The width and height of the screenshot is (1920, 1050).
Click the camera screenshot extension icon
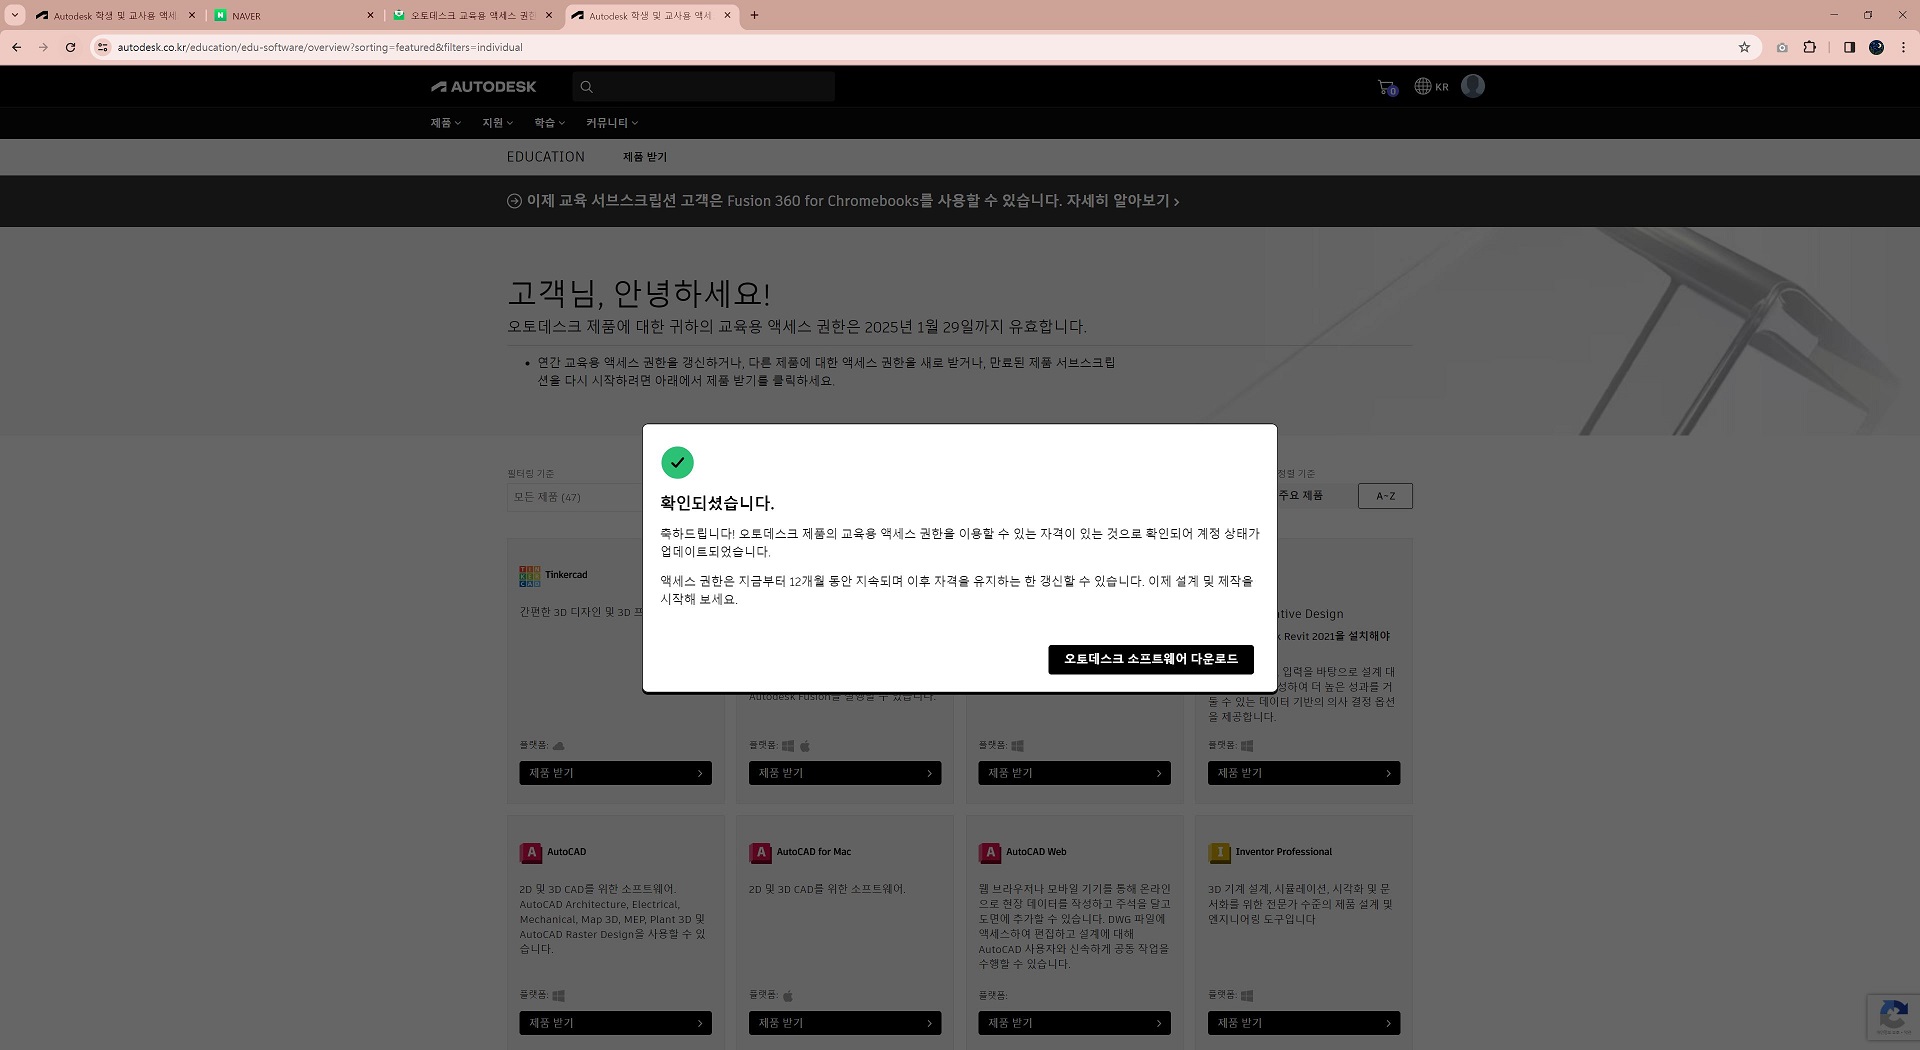point(1782,47)
